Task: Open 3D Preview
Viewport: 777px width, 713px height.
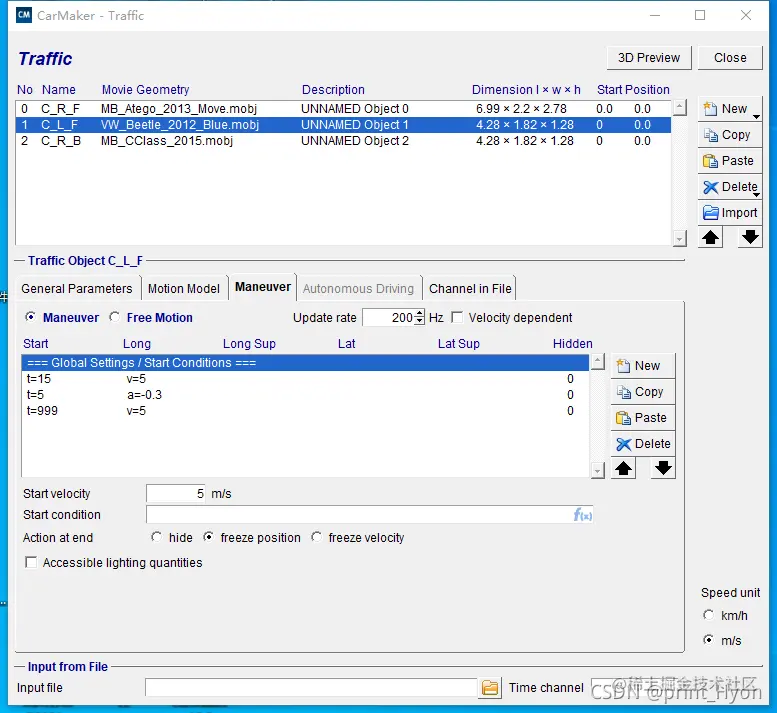Action: pyautogui.click(x=649, y=58)
